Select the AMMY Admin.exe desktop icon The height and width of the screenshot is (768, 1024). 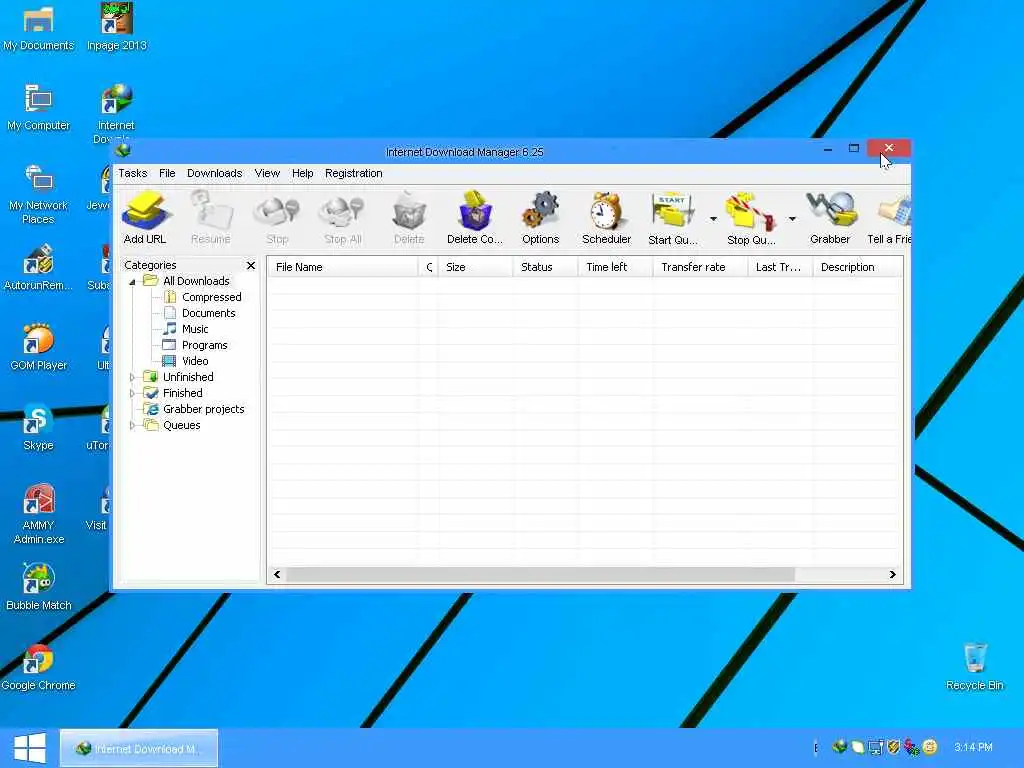tap(39, 513)
